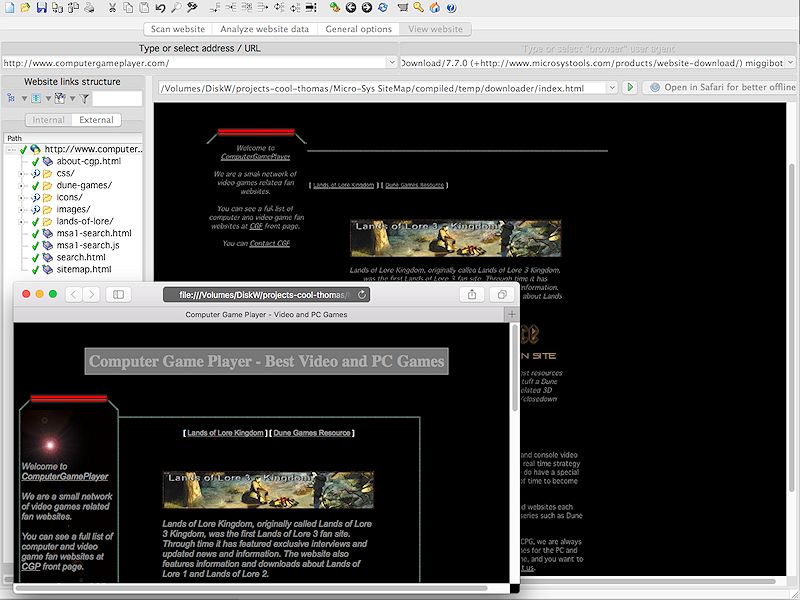800x600 pixels.
Task: Expand the lands-of-lore/ folder node
Action: click(x=21, y=221)
